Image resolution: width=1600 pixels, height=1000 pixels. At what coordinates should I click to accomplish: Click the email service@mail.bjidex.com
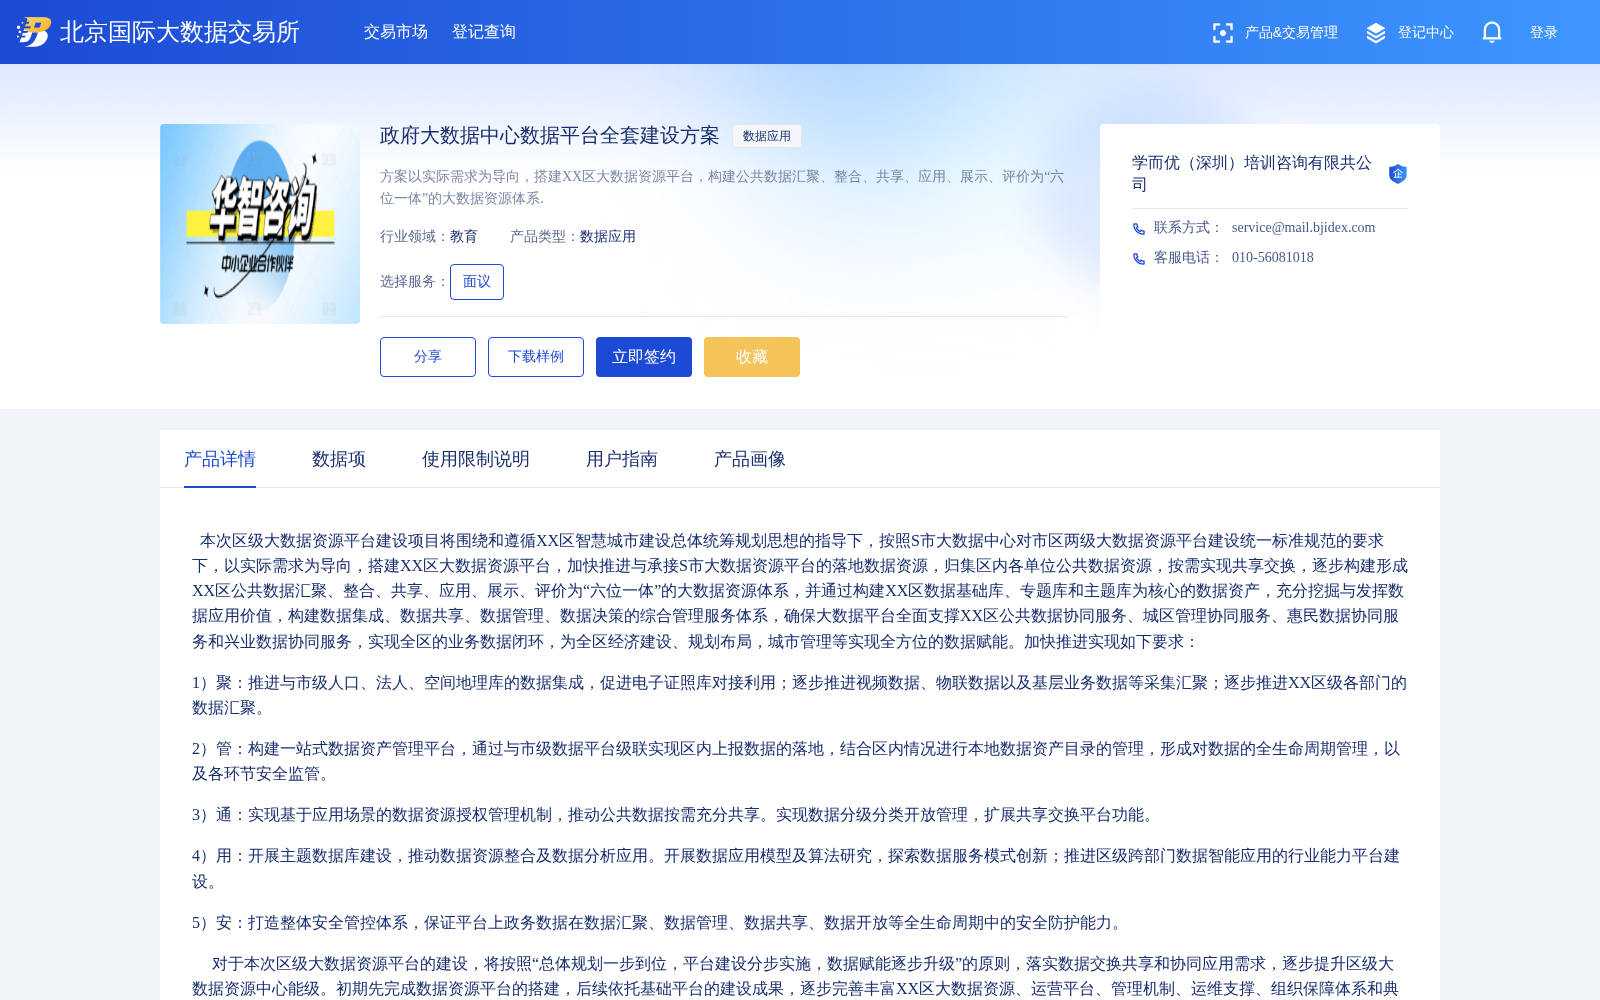tap(1303, 227)
